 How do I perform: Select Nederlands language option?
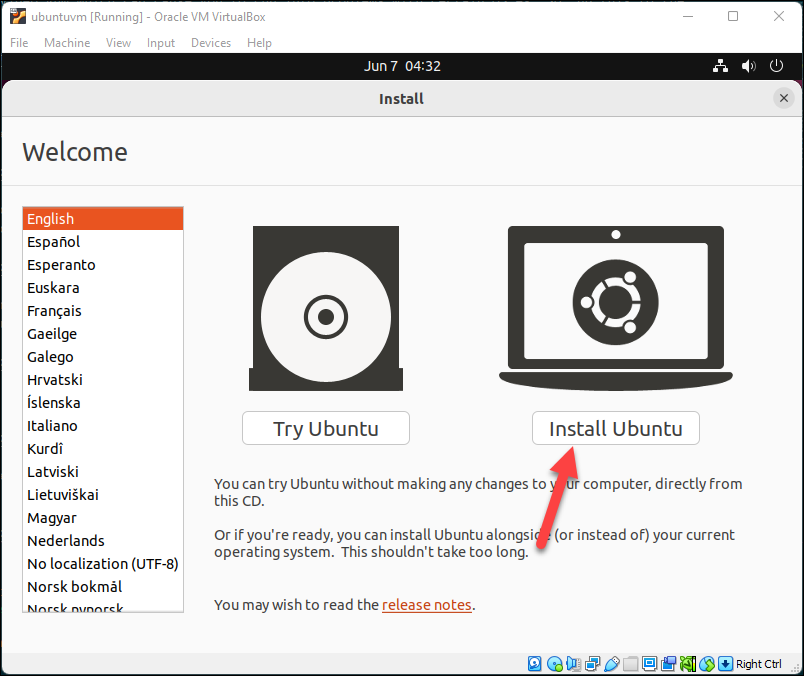click(66, 541)
